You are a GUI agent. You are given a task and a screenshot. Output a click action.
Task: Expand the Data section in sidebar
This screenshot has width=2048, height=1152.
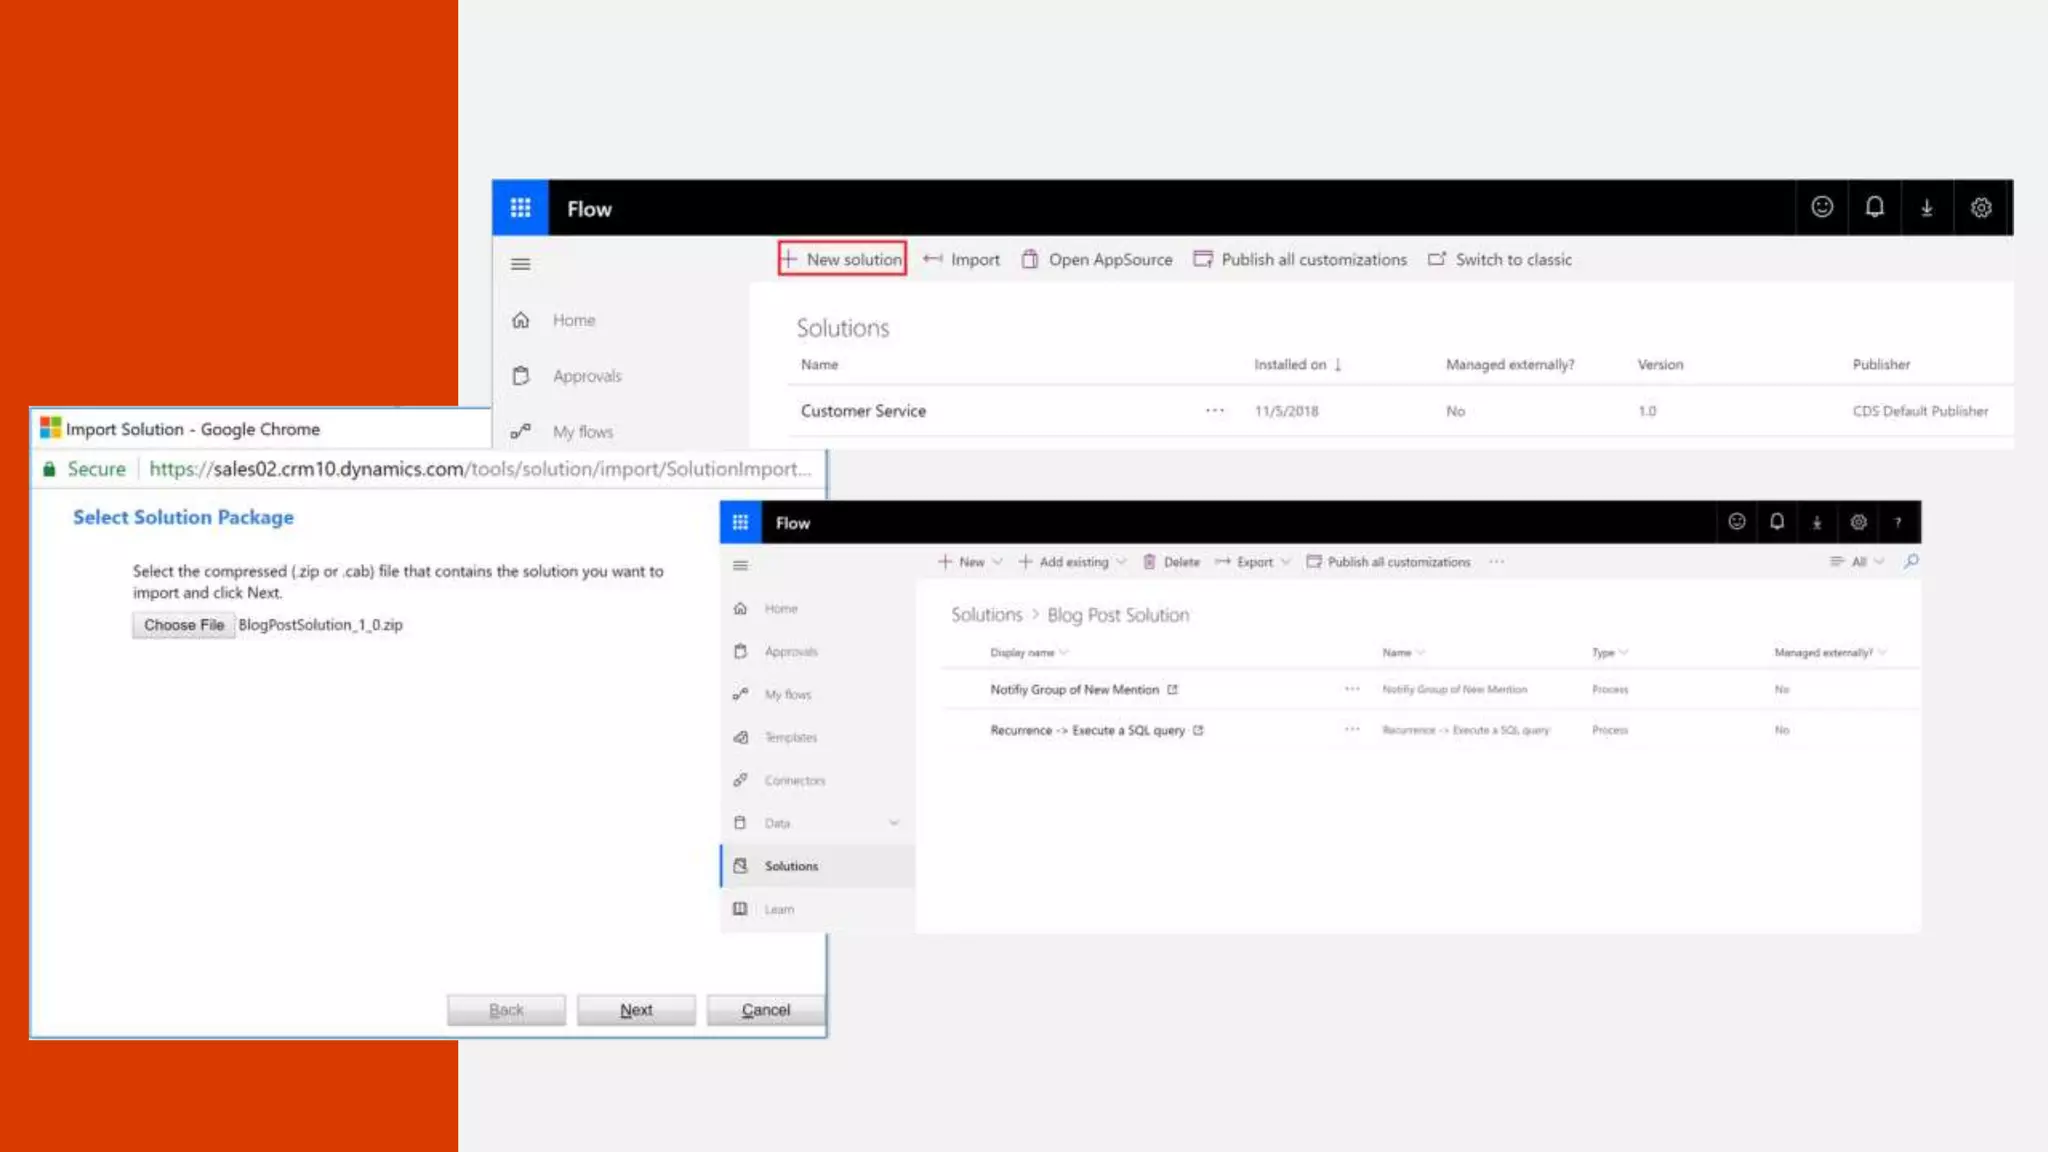(x=894, y=823)
